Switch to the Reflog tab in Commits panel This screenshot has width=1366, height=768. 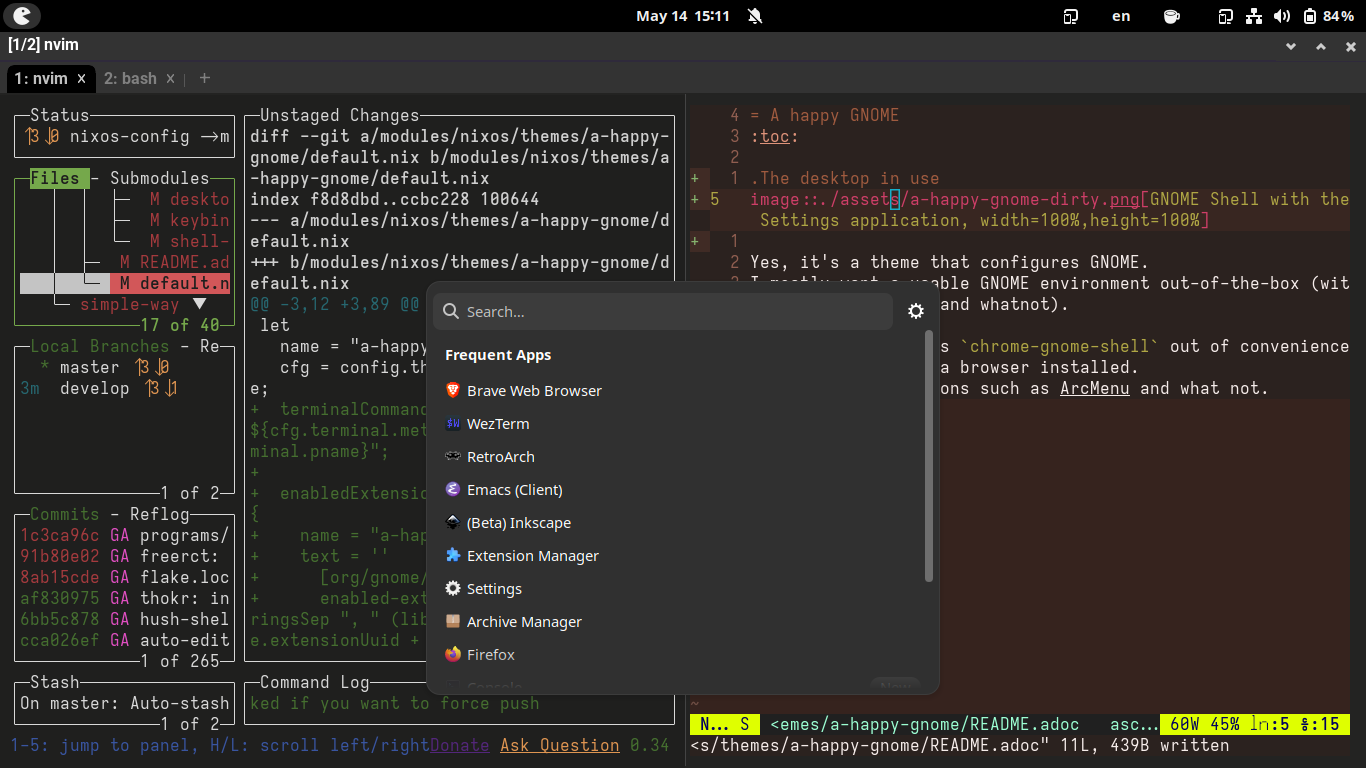[160, 514]
